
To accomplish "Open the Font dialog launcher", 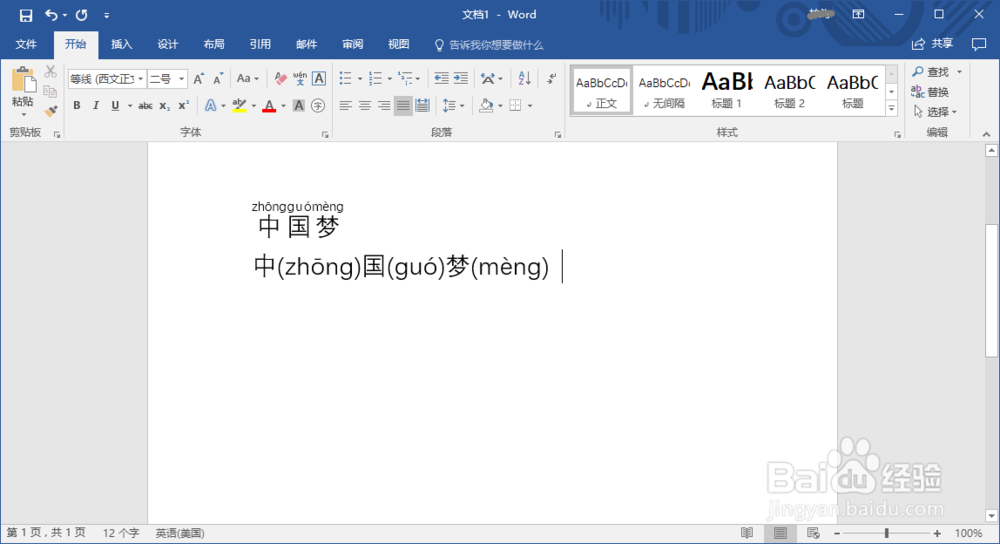I will coord(325,135).
